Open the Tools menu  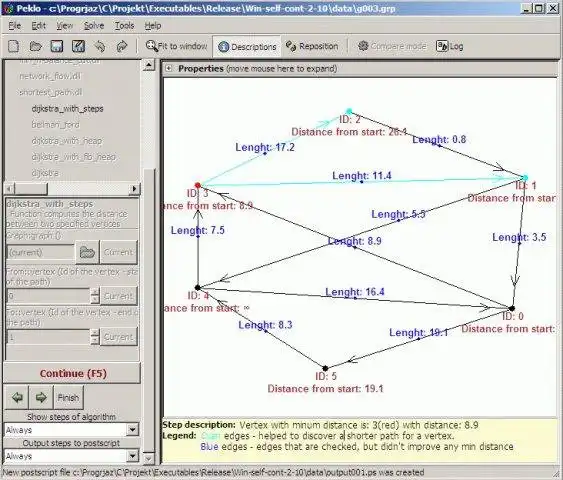[x=124, y=26]
